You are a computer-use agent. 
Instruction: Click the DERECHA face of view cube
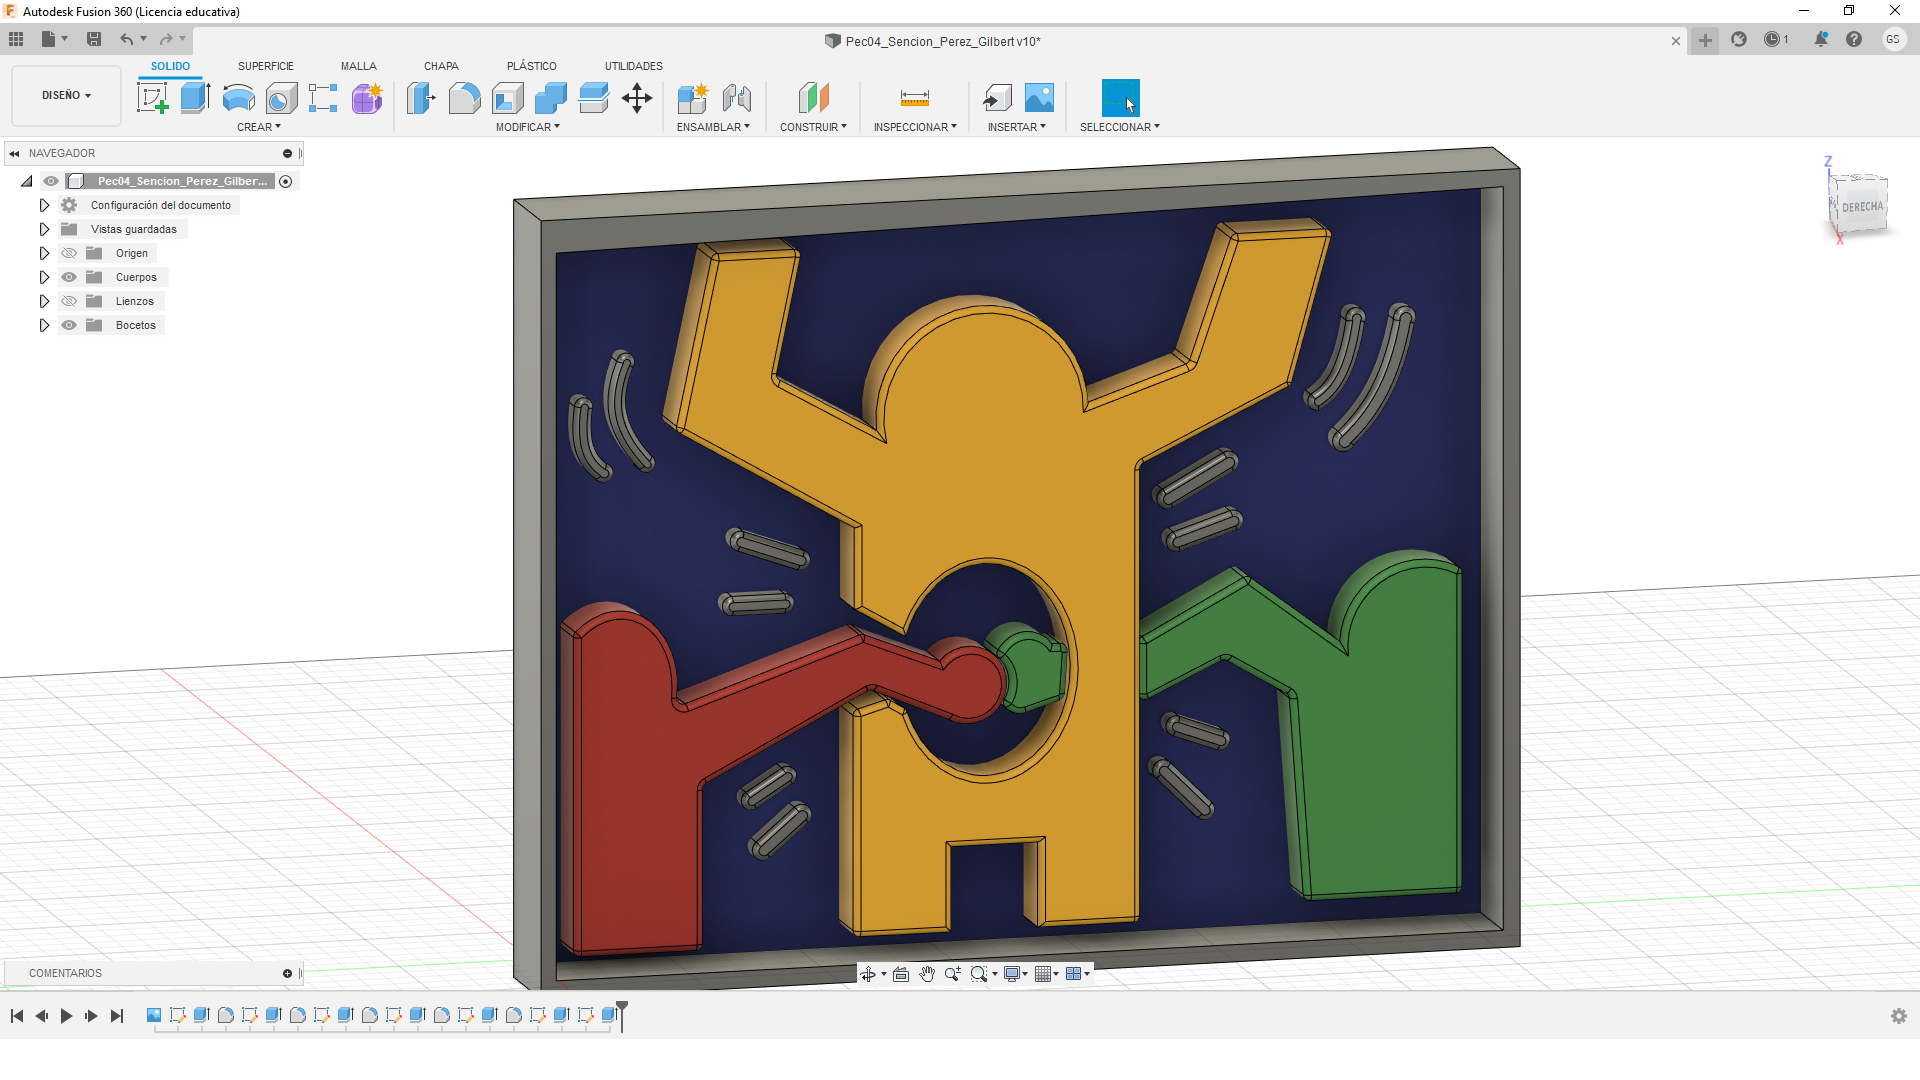(x=1861, y=207)
